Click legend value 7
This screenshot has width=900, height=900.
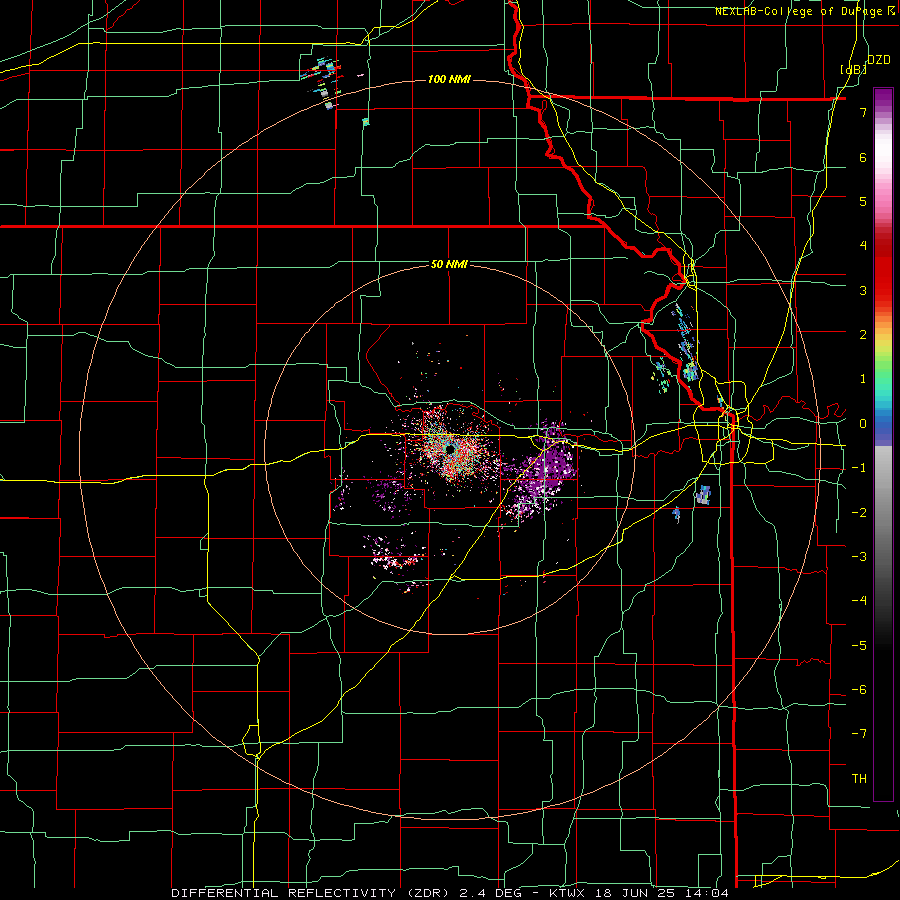[863, 112]
